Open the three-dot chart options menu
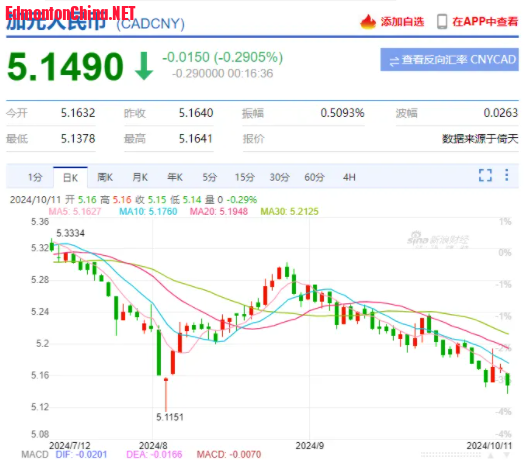The width and height of the screenshot is (525, 469). tap(507, 175)
